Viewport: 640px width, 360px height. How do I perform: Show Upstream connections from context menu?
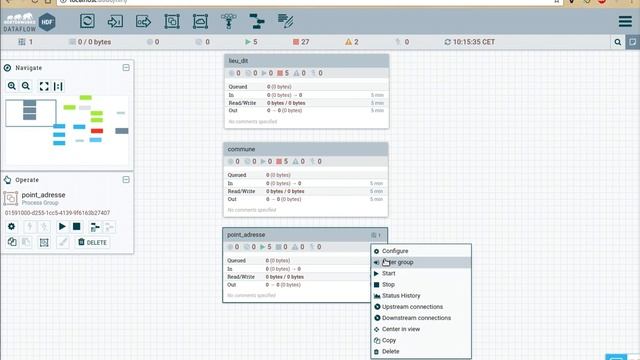tap(421, 307)
